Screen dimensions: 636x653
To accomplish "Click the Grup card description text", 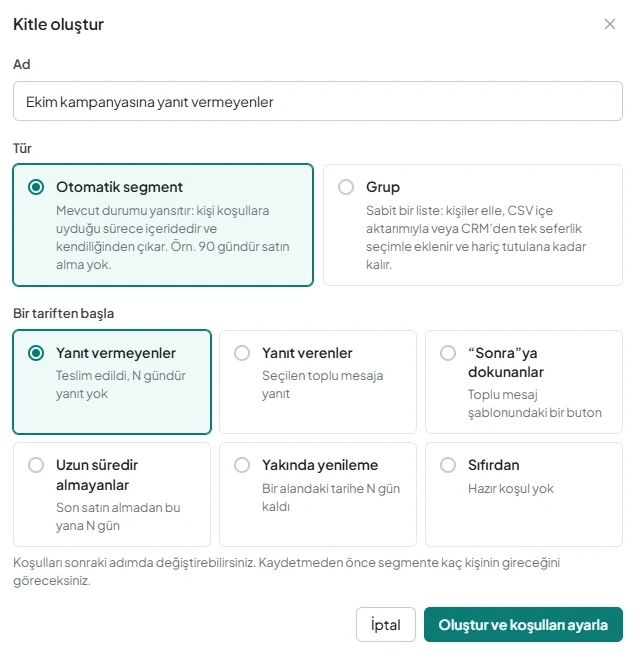I will click(476, 237).
